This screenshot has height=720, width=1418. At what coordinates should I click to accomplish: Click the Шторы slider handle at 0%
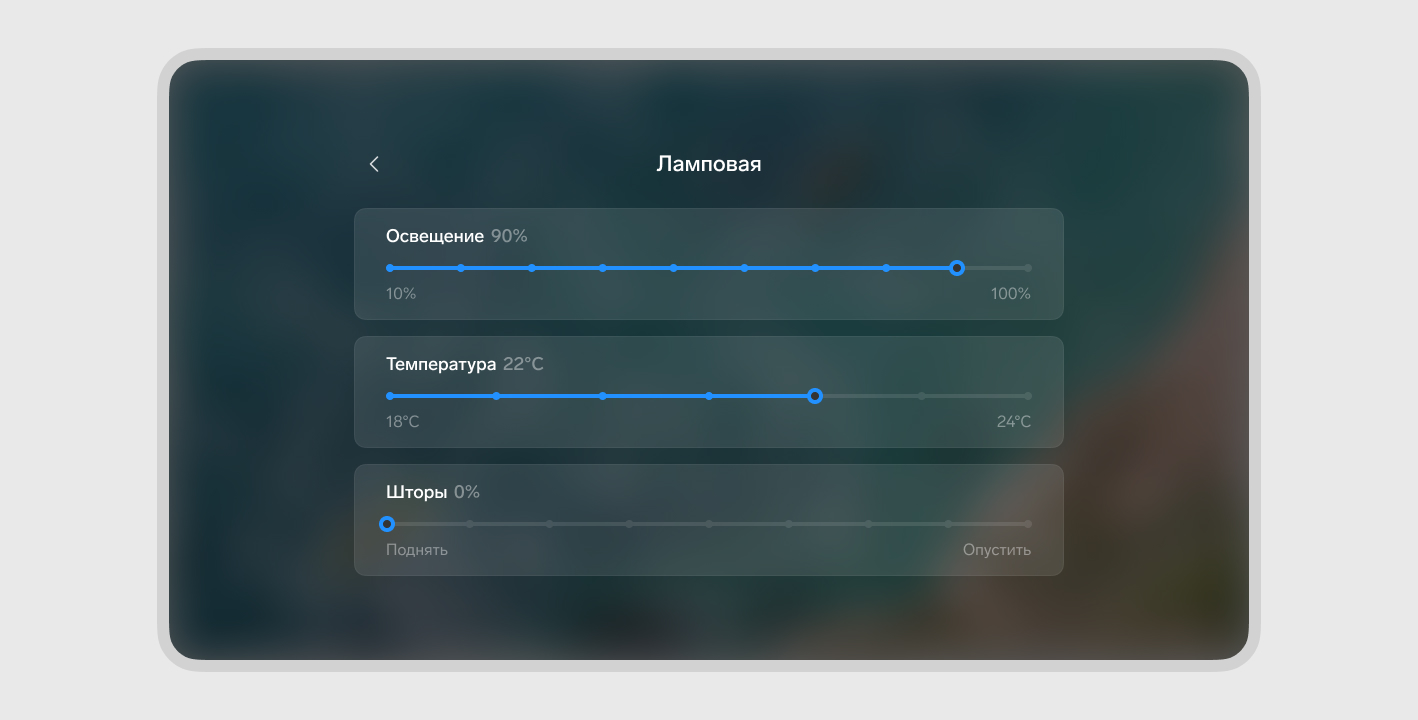387,524
